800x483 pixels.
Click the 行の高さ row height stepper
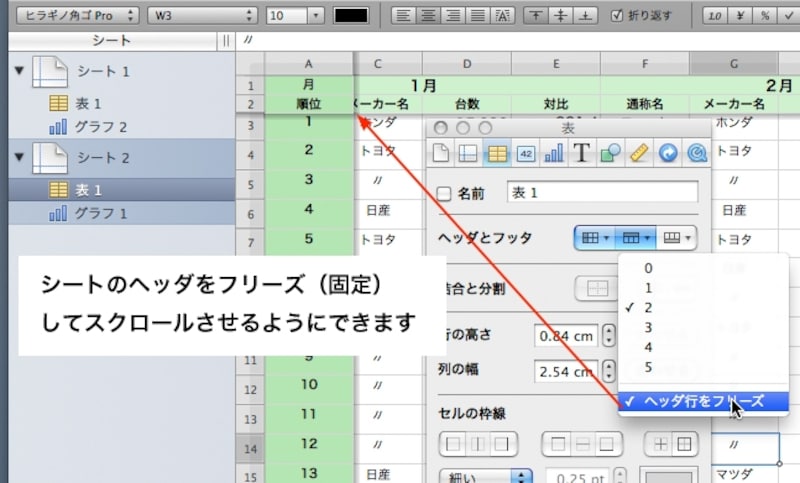click(608, 336)
